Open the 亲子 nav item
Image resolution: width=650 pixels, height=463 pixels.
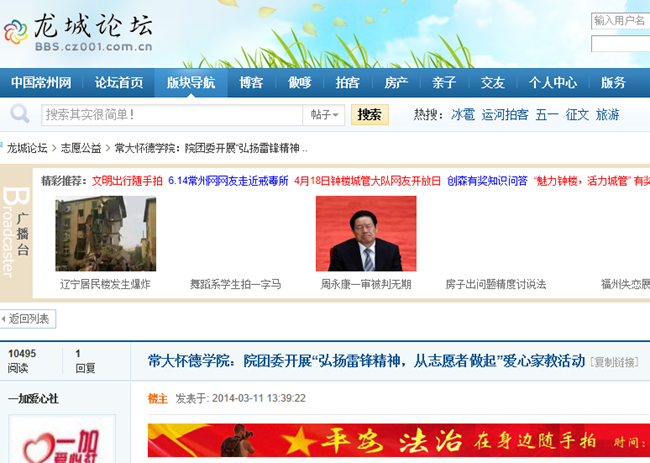(x=444, y=82)
